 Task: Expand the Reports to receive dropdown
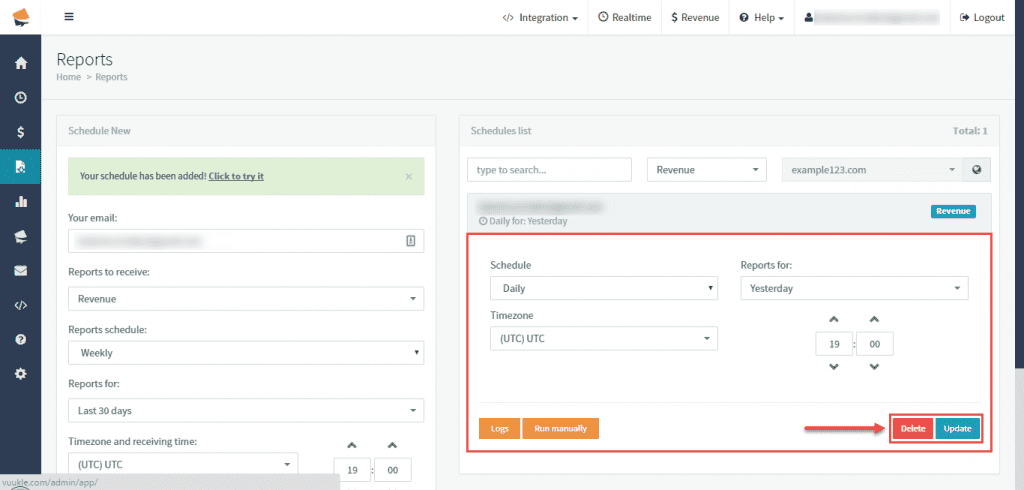(246, 298)
